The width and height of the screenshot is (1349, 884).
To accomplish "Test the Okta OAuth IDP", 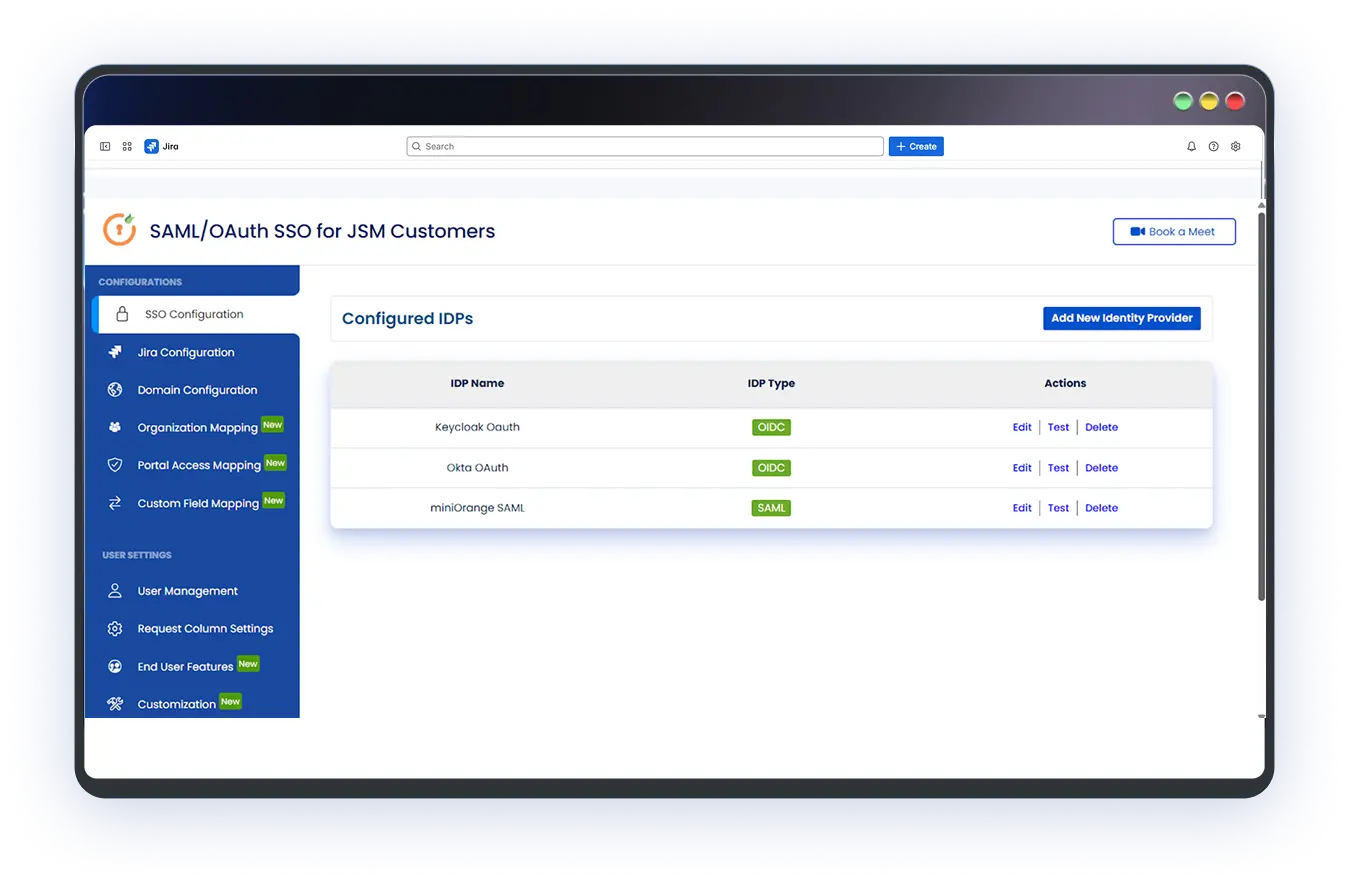I will 1059,468.
